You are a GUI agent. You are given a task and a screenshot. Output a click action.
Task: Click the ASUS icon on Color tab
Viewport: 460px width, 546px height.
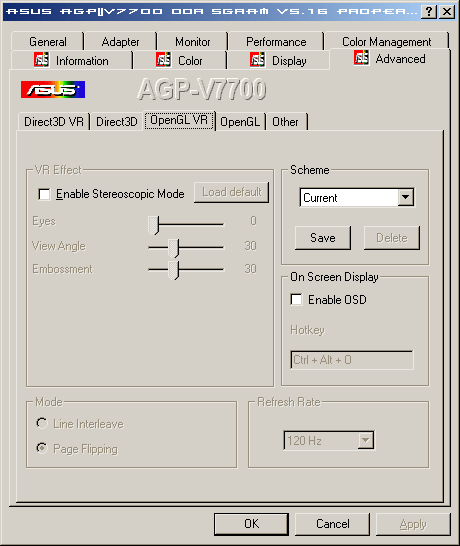pos(163,60)
